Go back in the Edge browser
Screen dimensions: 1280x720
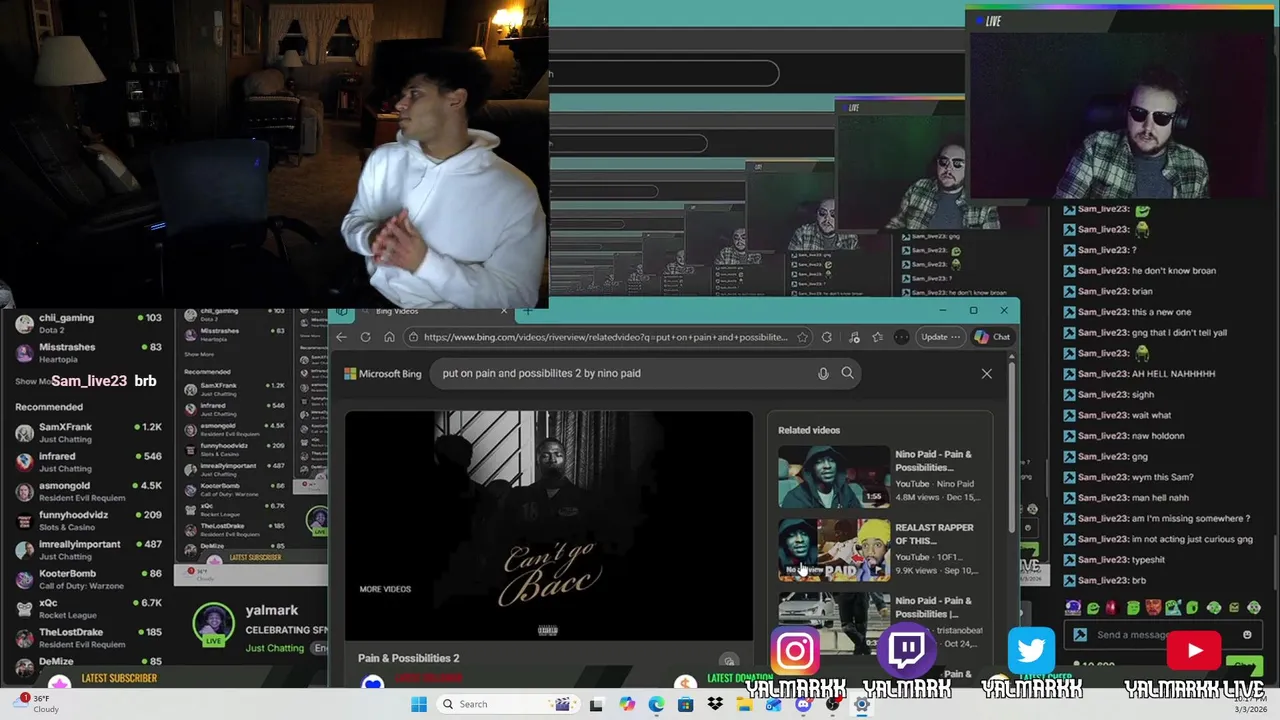click(342, 337)
